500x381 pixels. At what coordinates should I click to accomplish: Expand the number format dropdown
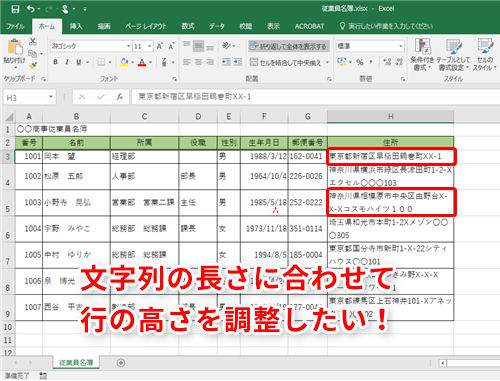(401, 46)
